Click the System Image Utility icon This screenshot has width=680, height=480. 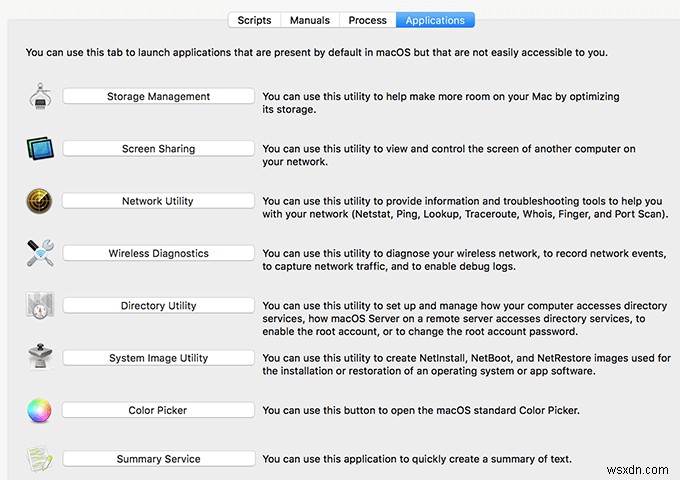[x=39, y=357]
